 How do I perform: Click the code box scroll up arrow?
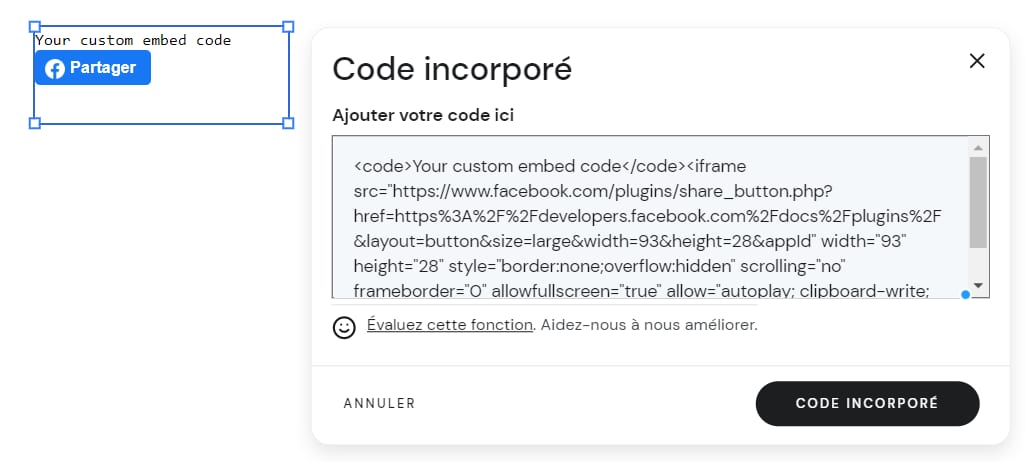click(x=978, y=146)
